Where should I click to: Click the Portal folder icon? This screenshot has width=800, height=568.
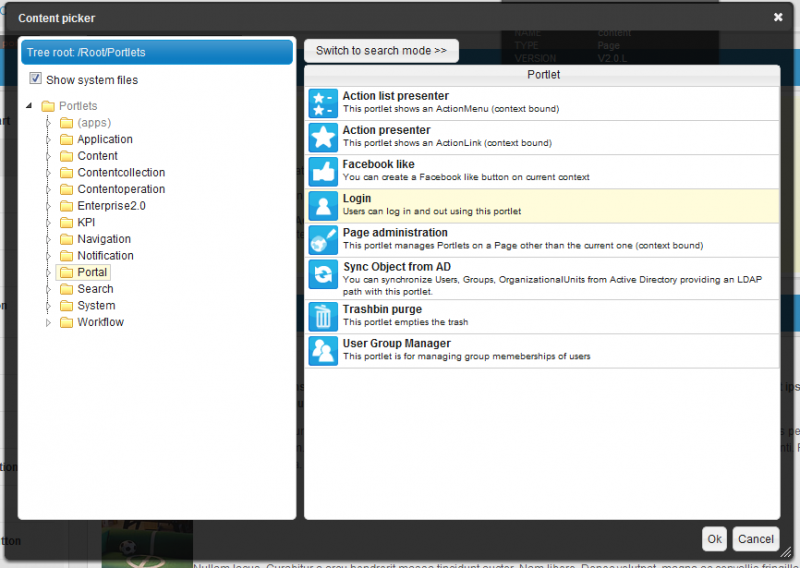pos(66,272)
